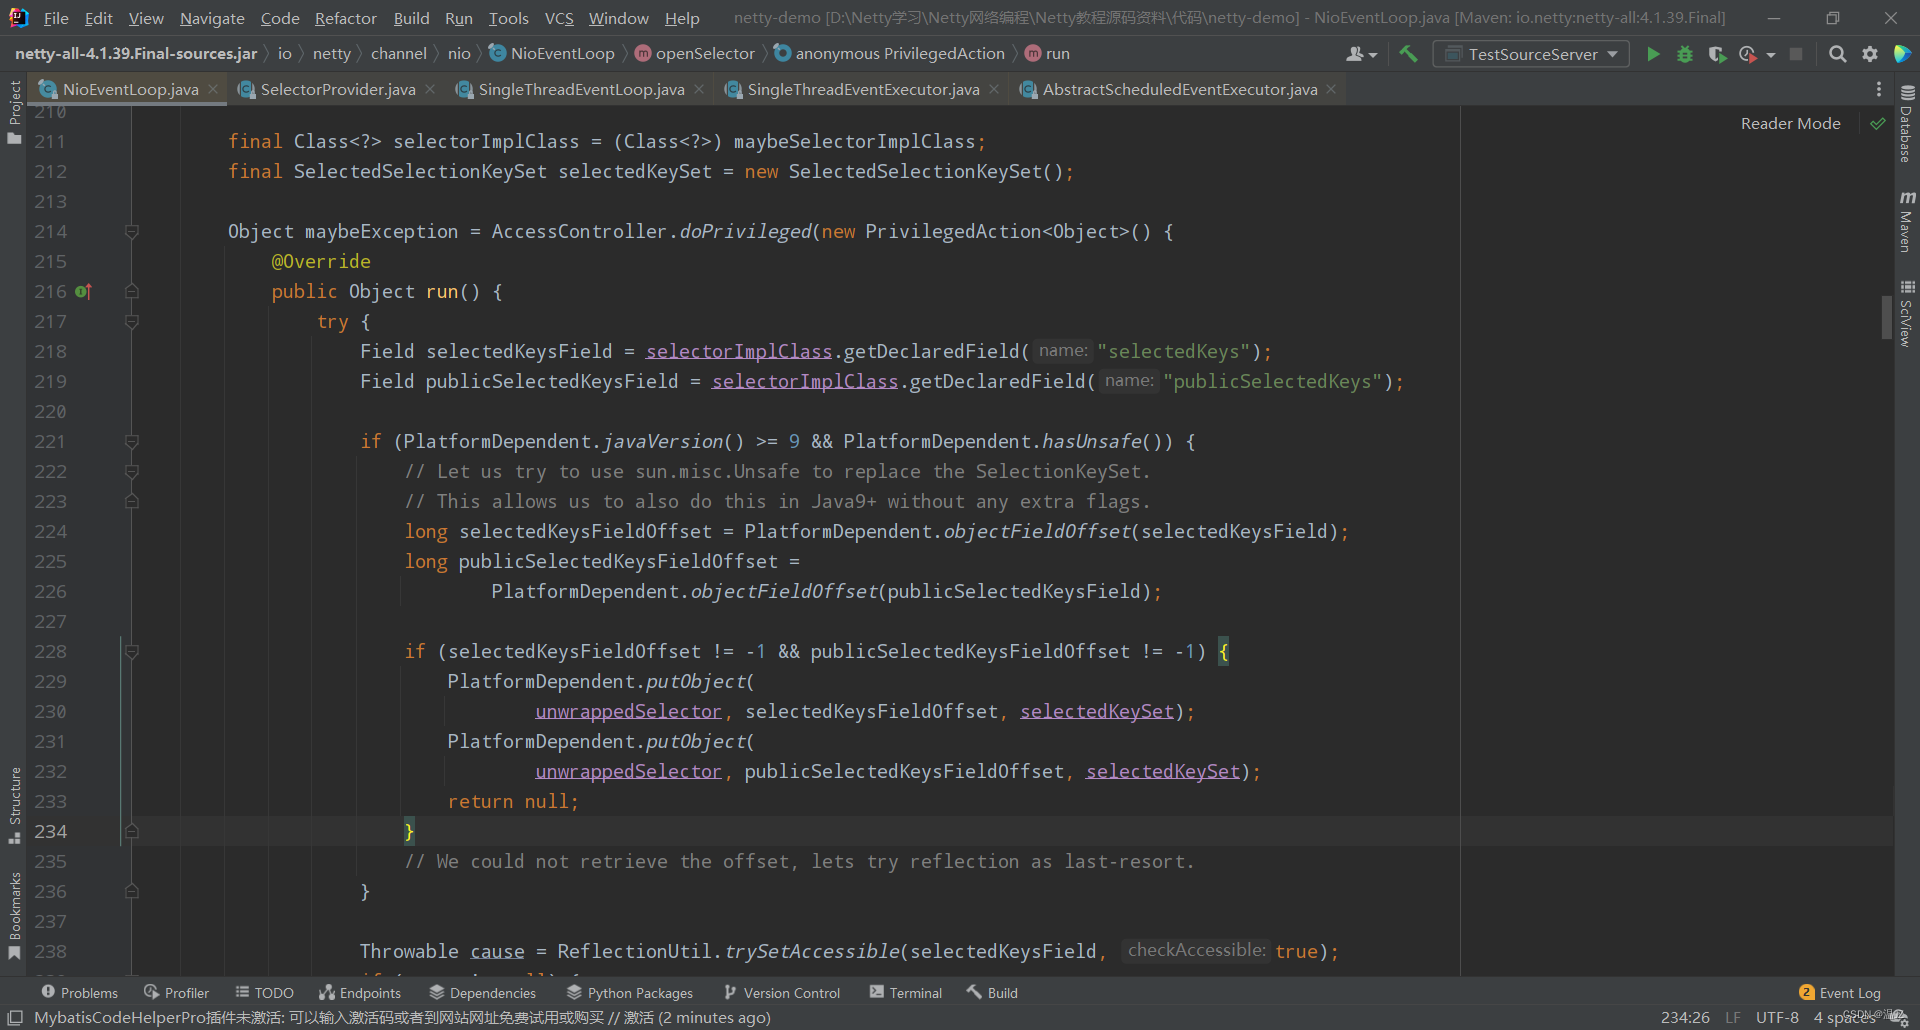Open the Tools menu

point(508,18)
